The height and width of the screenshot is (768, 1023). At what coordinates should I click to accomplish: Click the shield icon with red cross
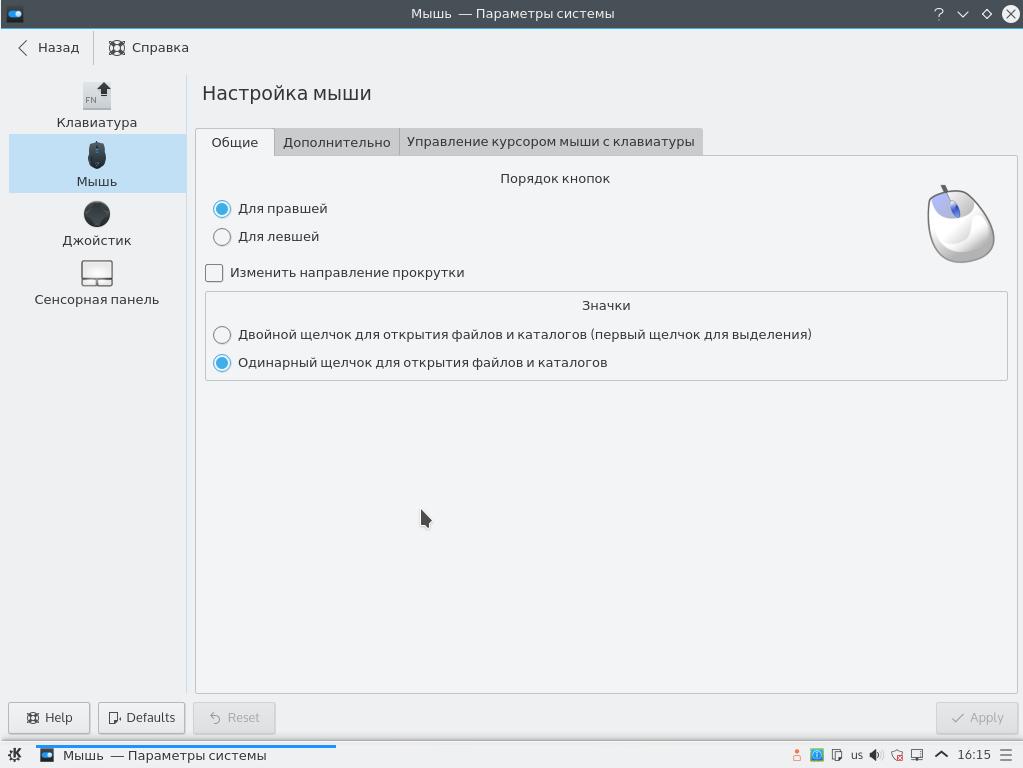pyautogui.click(x=897, y=755)
